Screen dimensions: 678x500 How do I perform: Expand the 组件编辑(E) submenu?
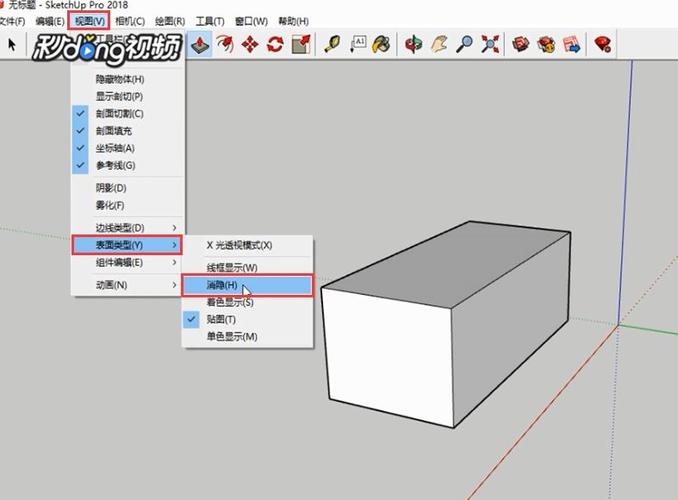pos(128,263)
